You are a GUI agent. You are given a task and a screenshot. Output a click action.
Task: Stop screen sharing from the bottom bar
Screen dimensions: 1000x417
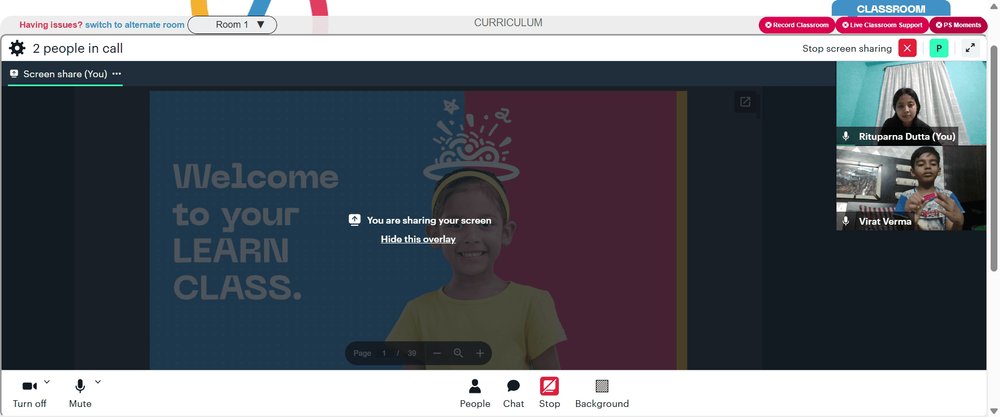549,393
